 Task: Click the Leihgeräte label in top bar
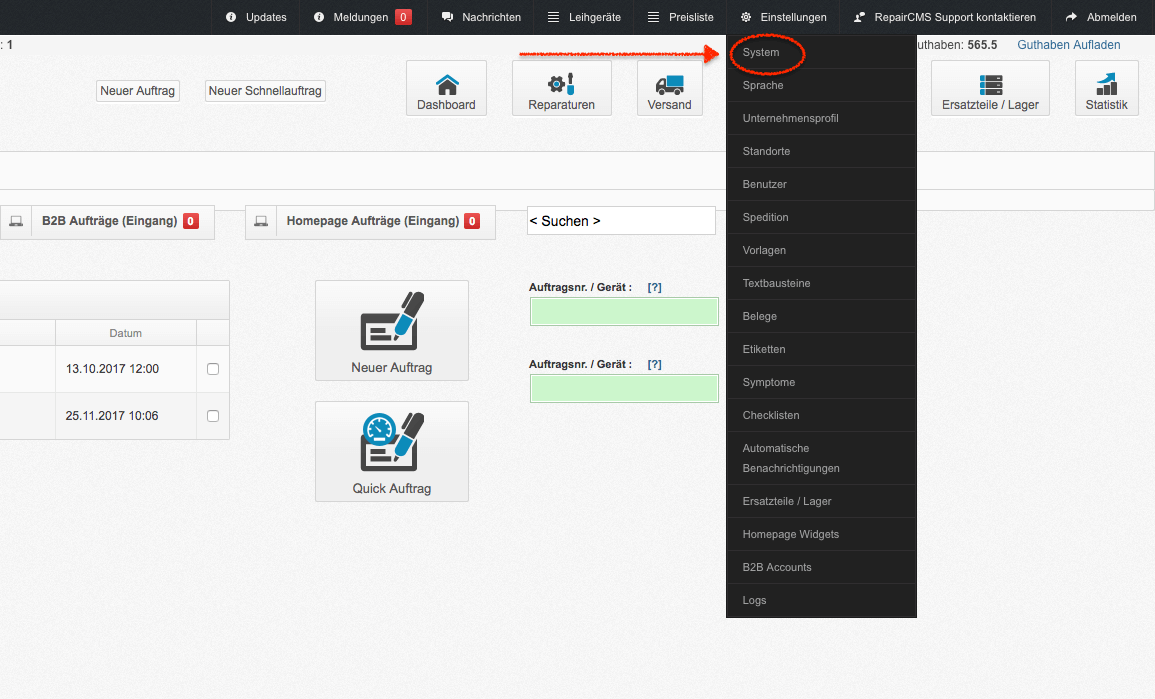pos(594,17)
